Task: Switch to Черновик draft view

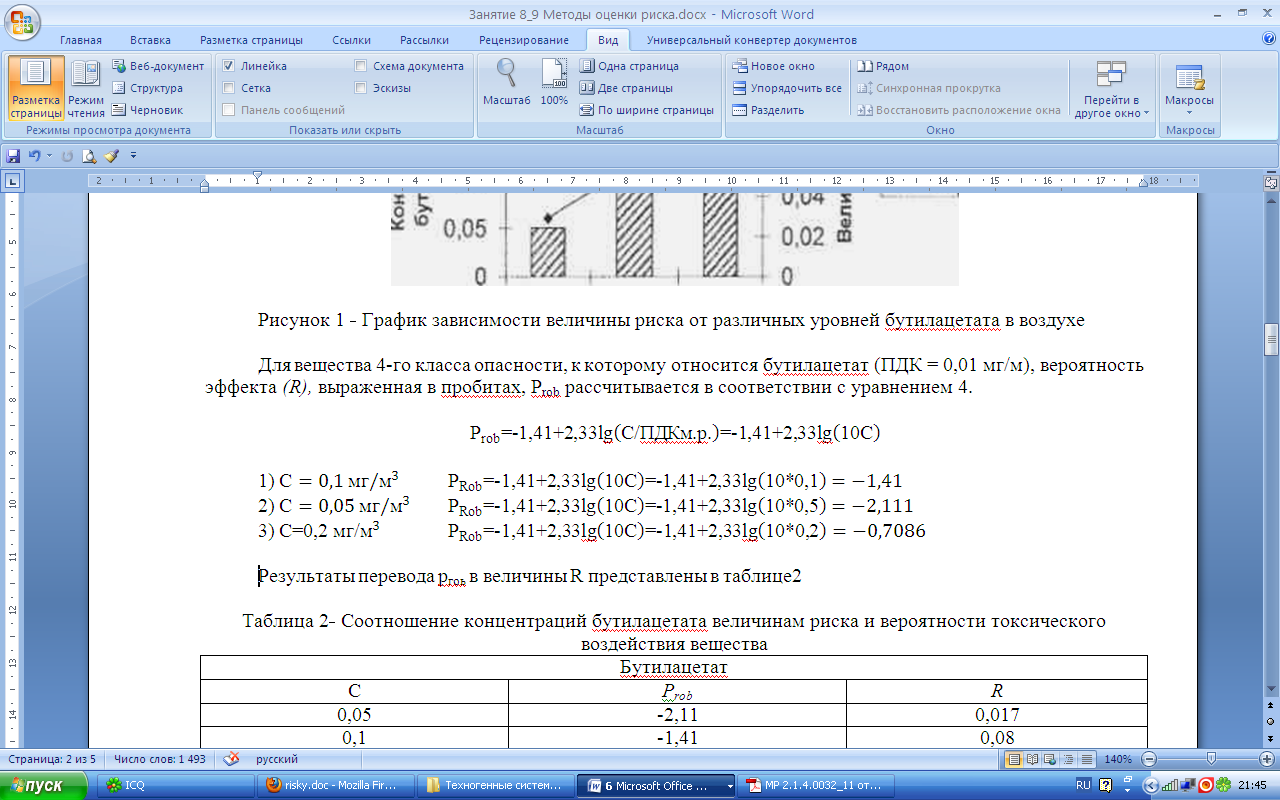Action: coord(149,110)
